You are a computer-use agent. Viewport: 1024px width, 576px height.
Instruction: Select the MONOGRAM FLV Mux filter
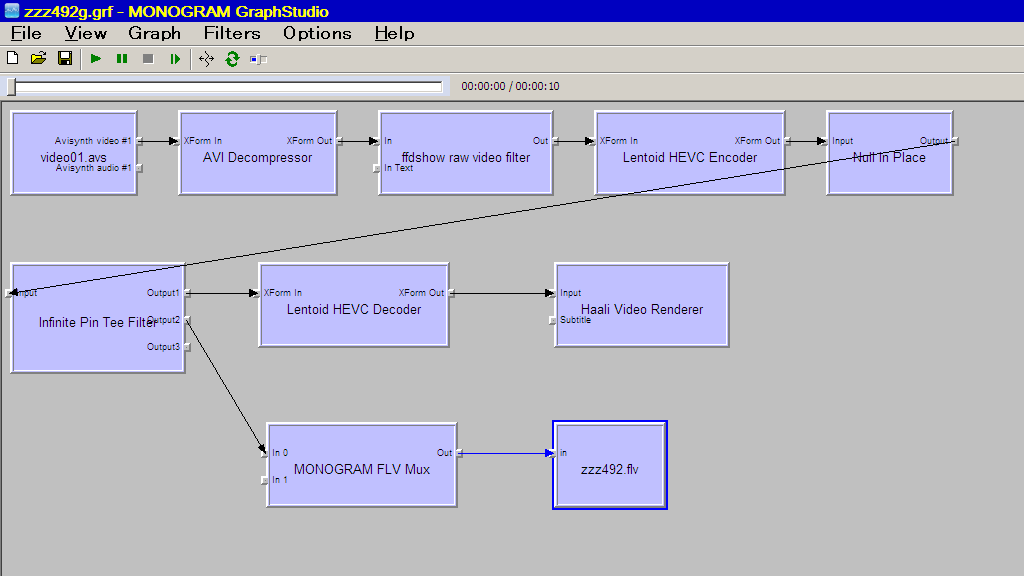tap(362, 465)
